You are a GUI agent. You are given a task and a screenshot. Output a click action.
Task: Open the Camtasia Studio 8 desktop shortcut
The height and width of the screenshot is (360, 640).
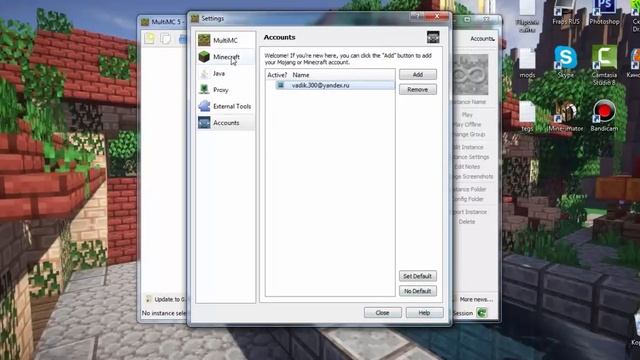(x=604, y=65)
